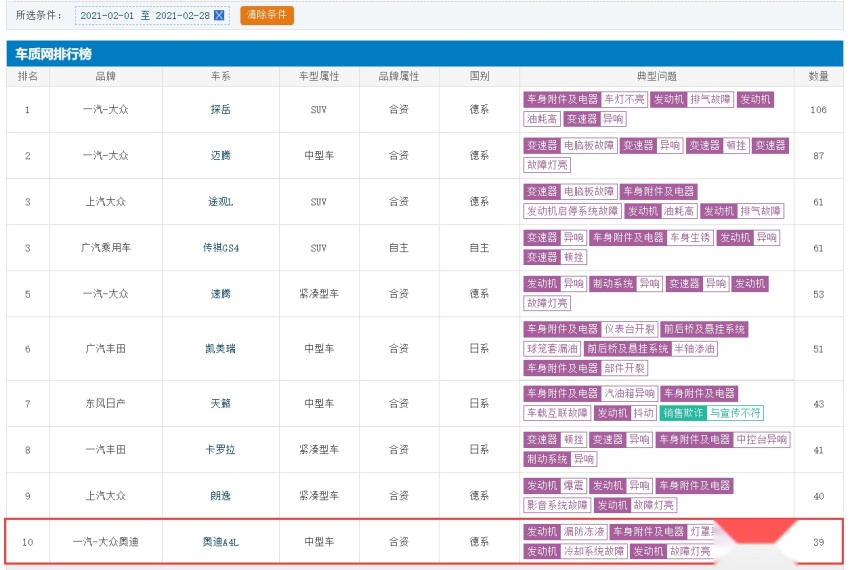
Task: Select the 106 count for 探岳
Action: point(818,110)
